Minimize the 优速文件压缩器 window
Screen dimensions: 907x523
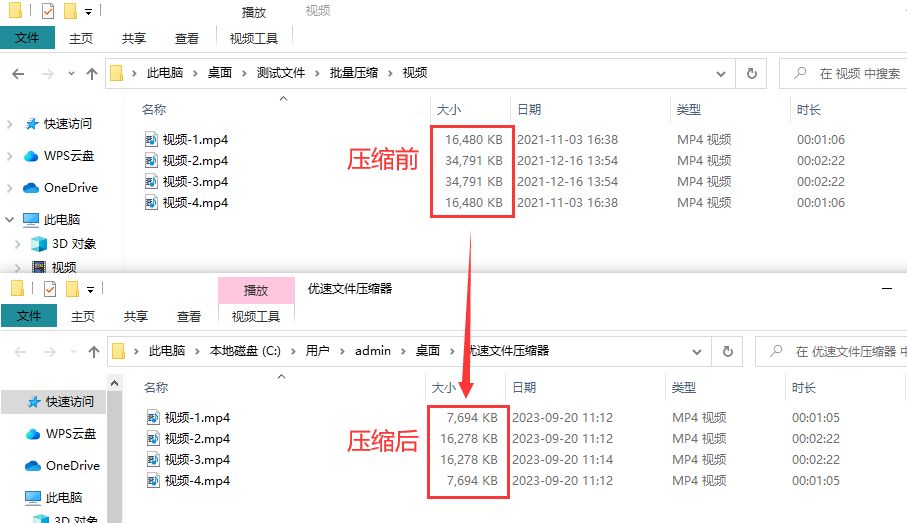[x=887, y=288]
